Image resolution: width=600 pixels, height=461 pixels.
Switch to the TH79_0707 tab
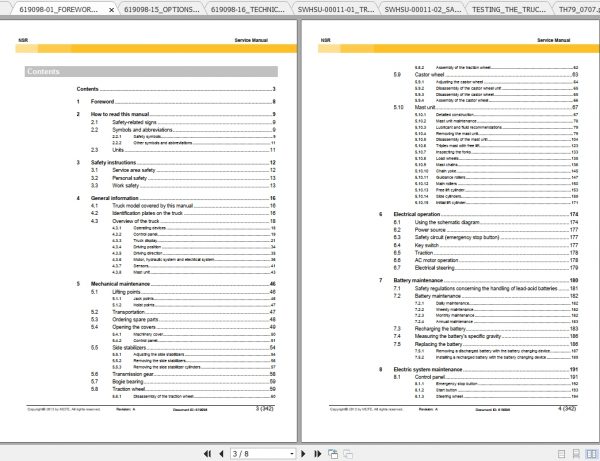coord(579,10)
